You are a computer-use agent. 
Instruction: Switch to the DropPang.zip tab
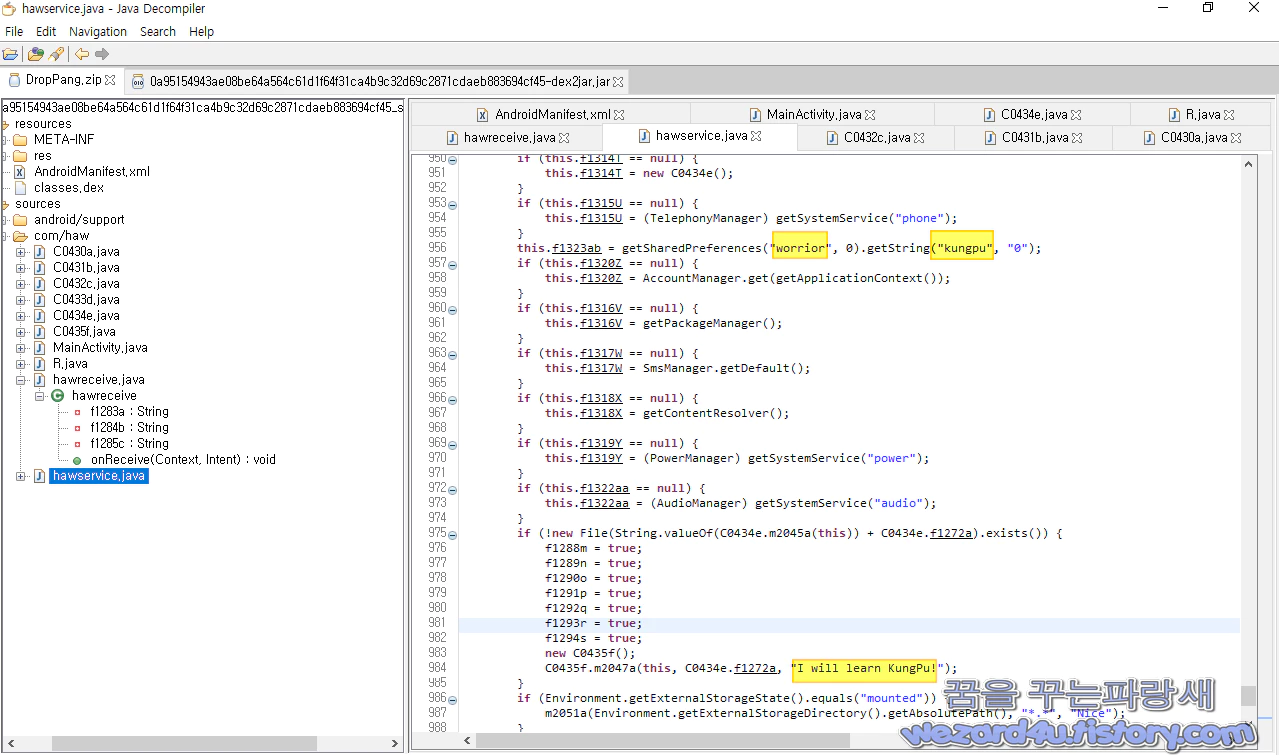tap(60, 80)
